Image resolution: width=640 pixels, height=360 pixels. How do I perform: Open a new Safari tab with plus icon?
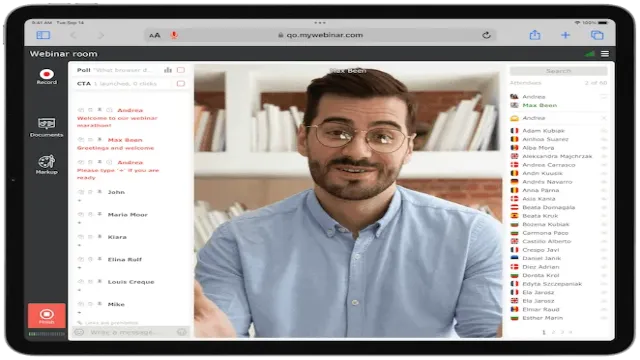point(565,35)
